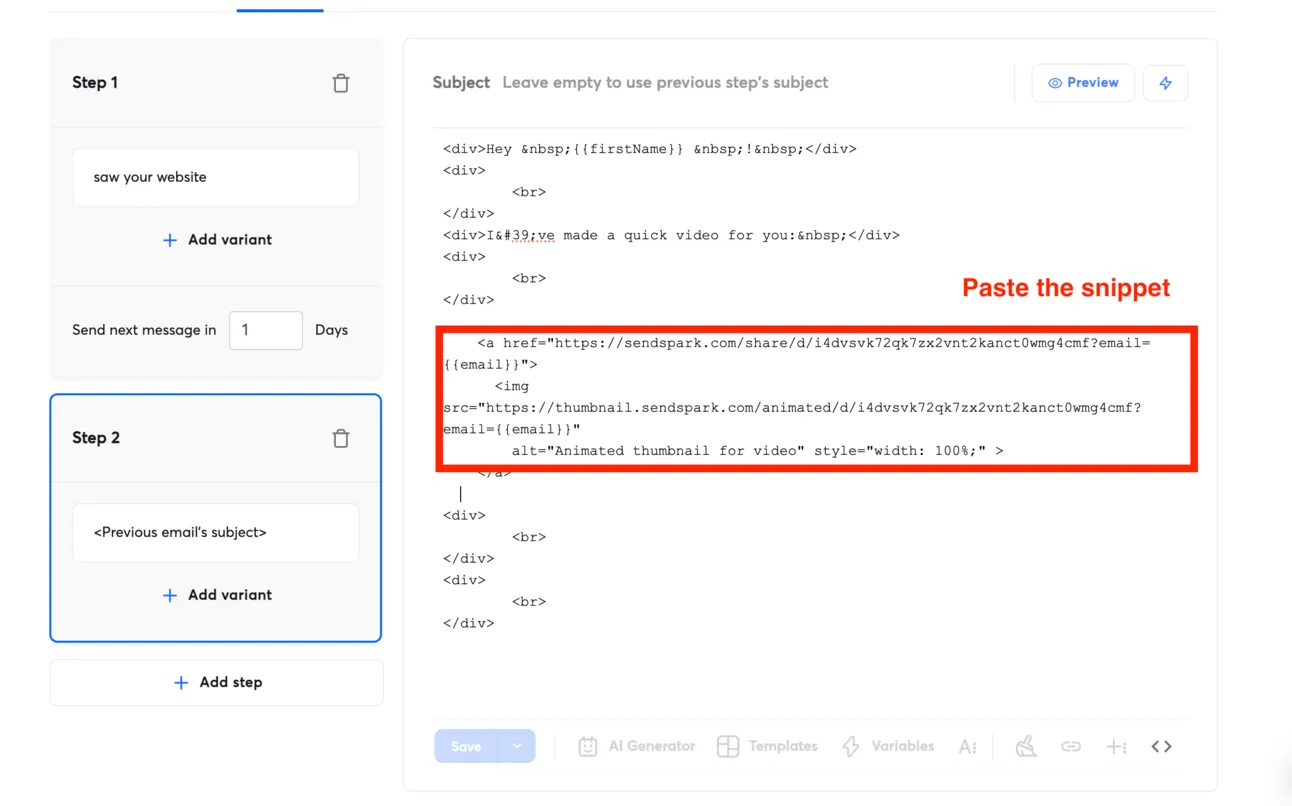Click the 'Hey {{firstName}}' code line

[650, 149]
